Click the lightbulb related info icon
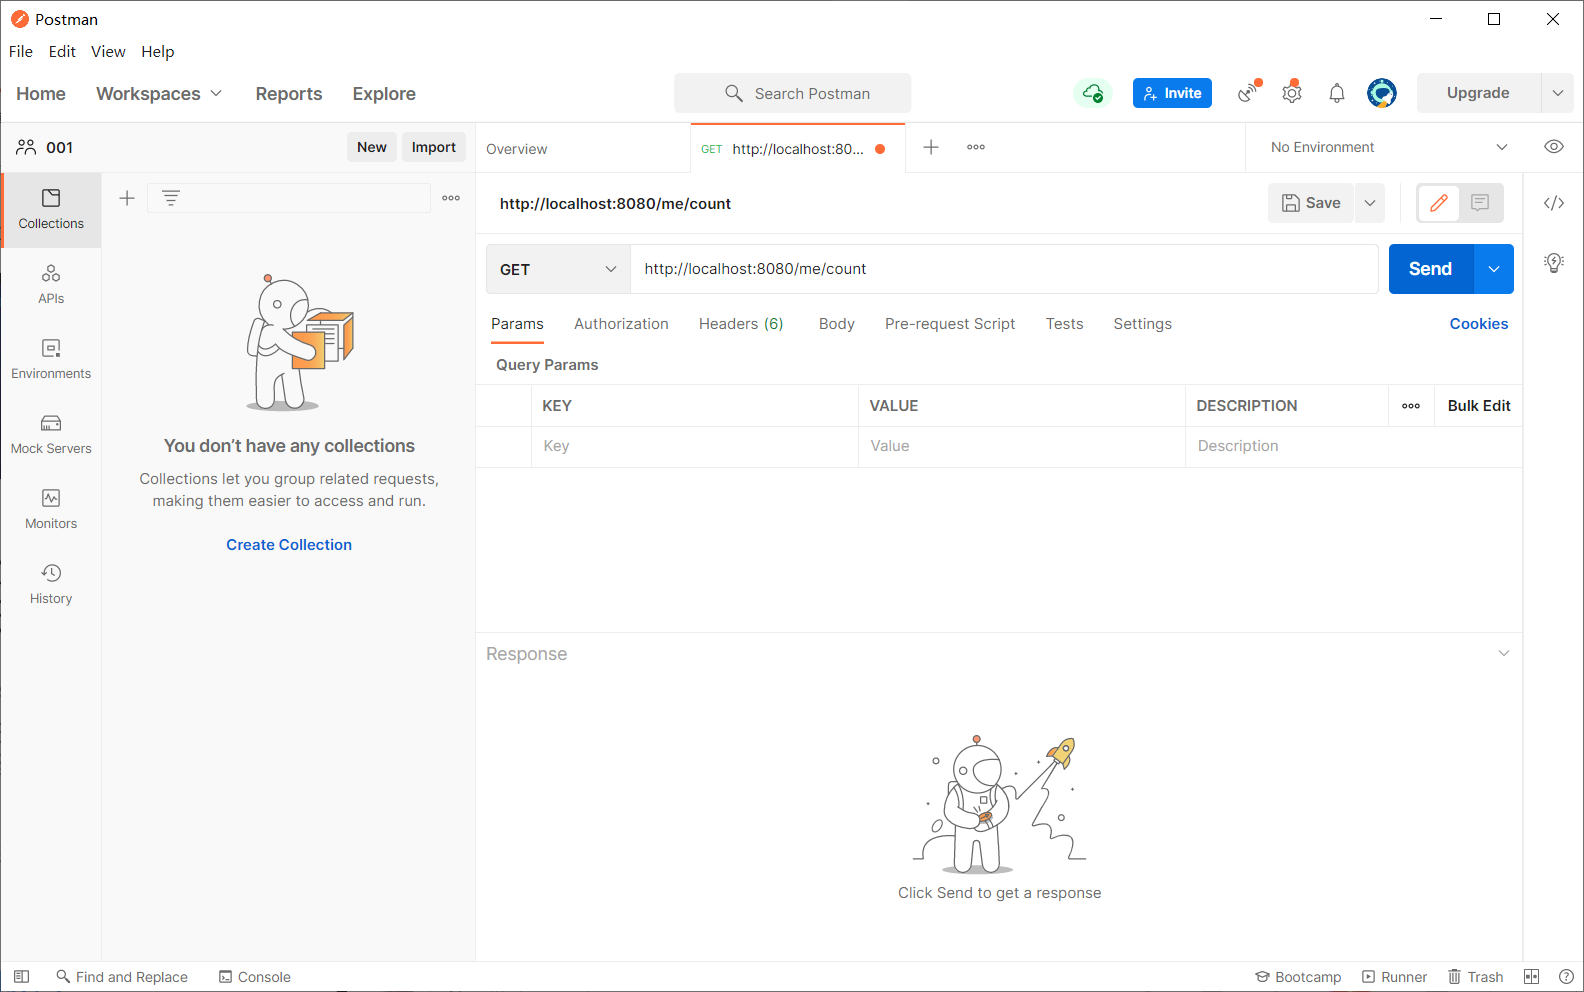The height and width of the screenshot is (992, 1584). tap(1554, 263)
